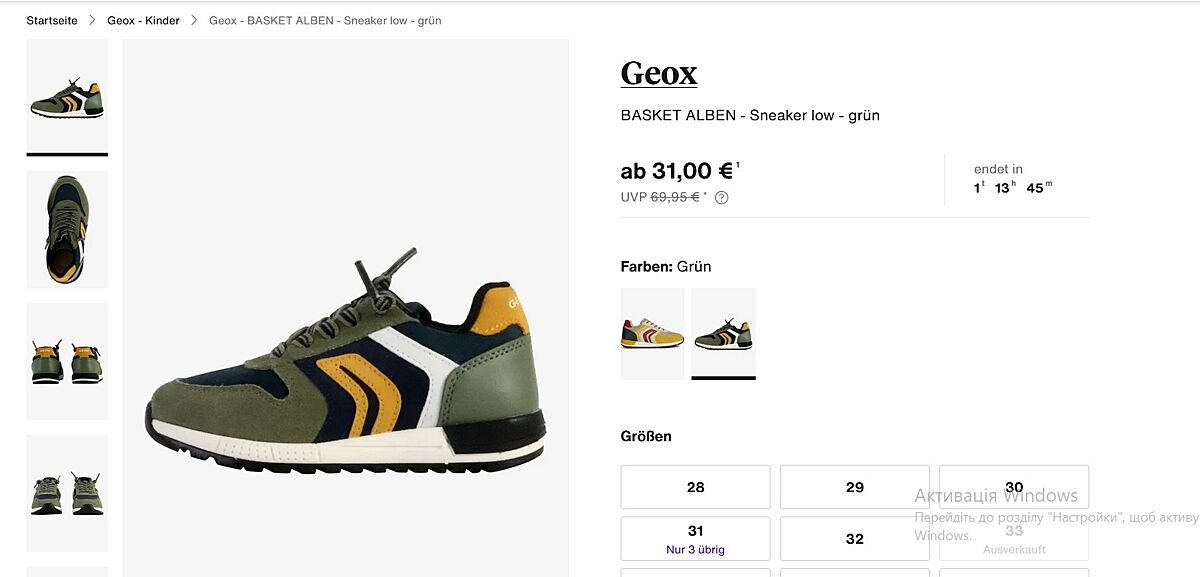Click the main sneaker product image

tap(345, 360)
